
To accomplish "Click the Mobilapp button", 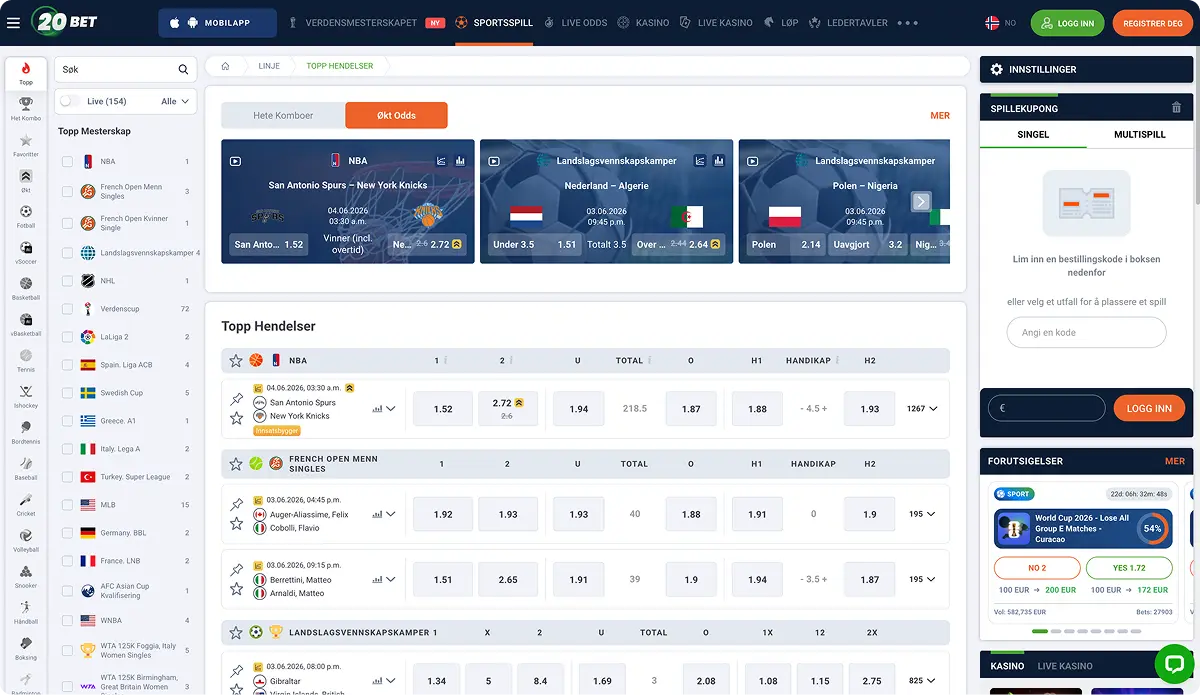I will click(217, 23).
